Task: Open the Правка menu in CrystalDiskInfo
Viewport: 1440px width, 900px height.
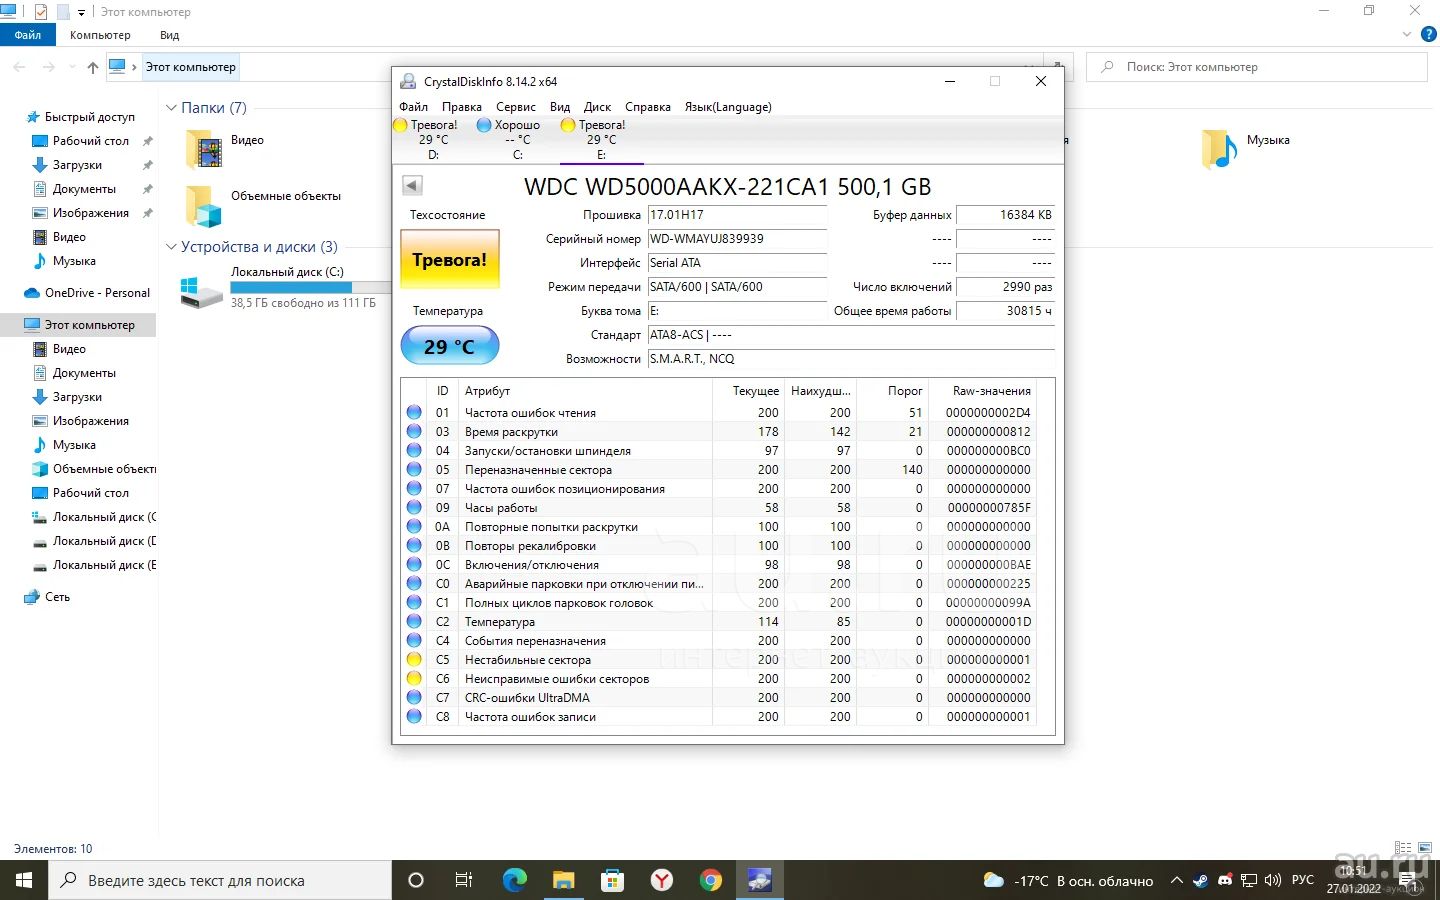Action: [462, 107]
